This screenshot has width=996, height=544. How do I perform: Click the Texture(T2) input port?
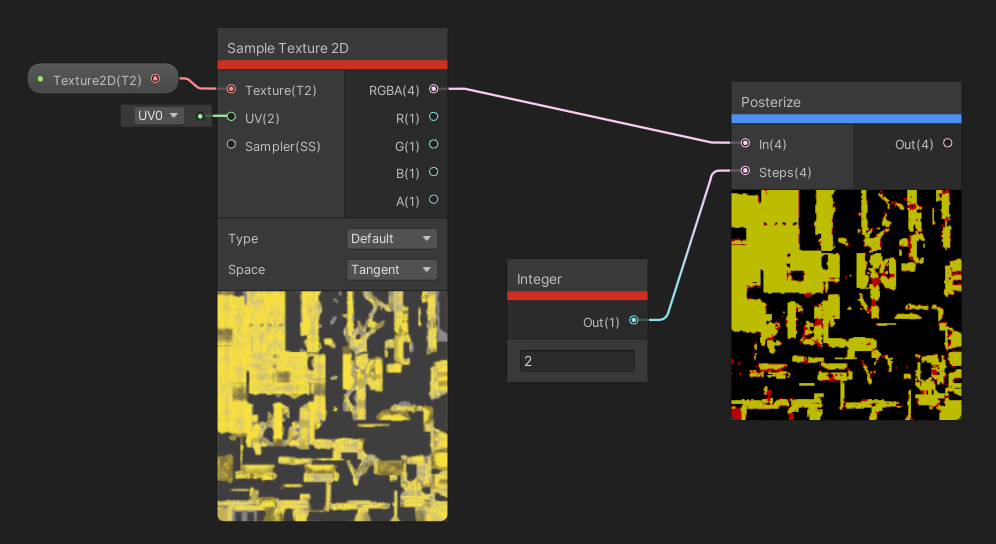click(232, 89)
